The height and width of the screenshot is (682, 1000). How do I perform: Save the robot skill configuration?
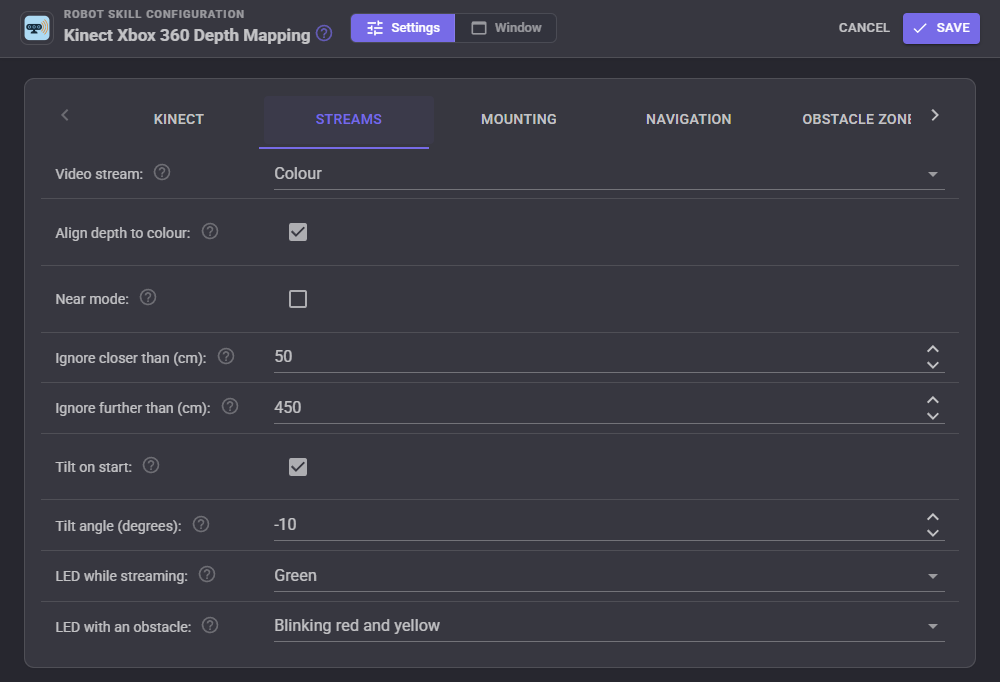coord(941,28)
